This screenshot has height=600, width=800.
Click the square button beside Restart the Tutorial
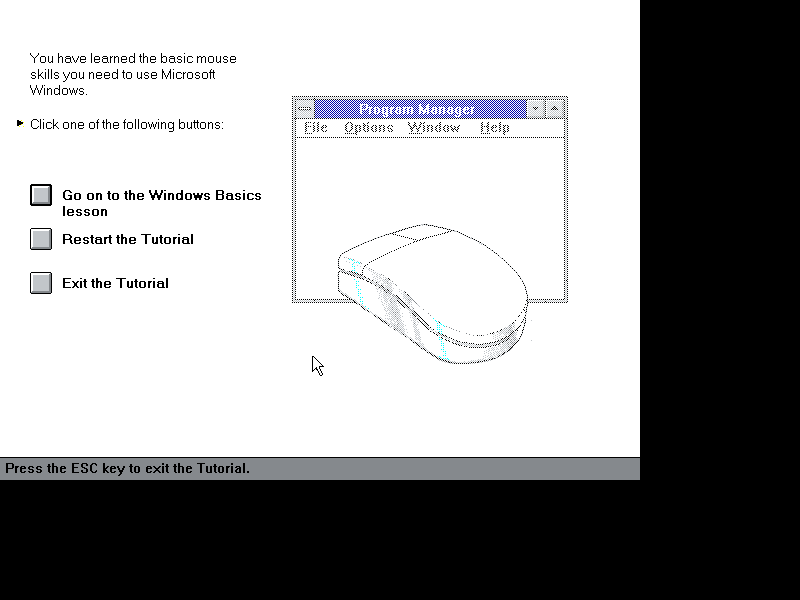coord(40,239)
